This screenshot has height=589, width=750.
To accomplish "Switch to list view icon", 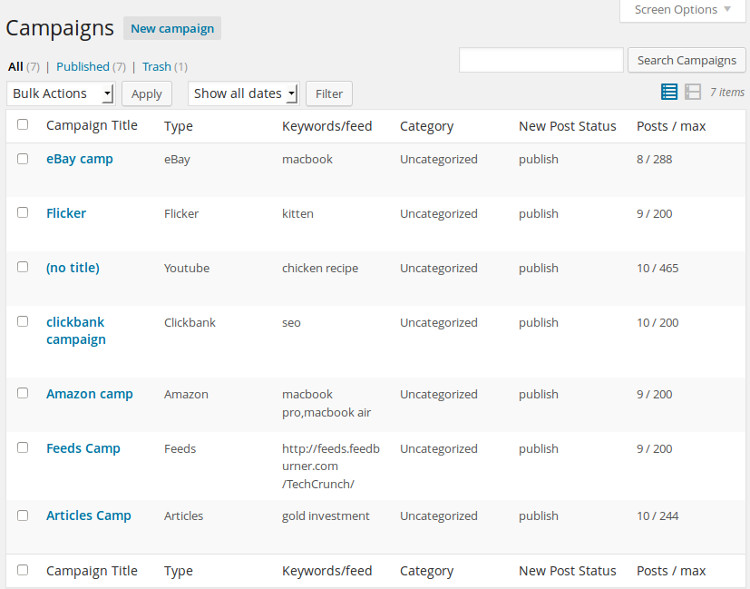I will pos(669,92).
